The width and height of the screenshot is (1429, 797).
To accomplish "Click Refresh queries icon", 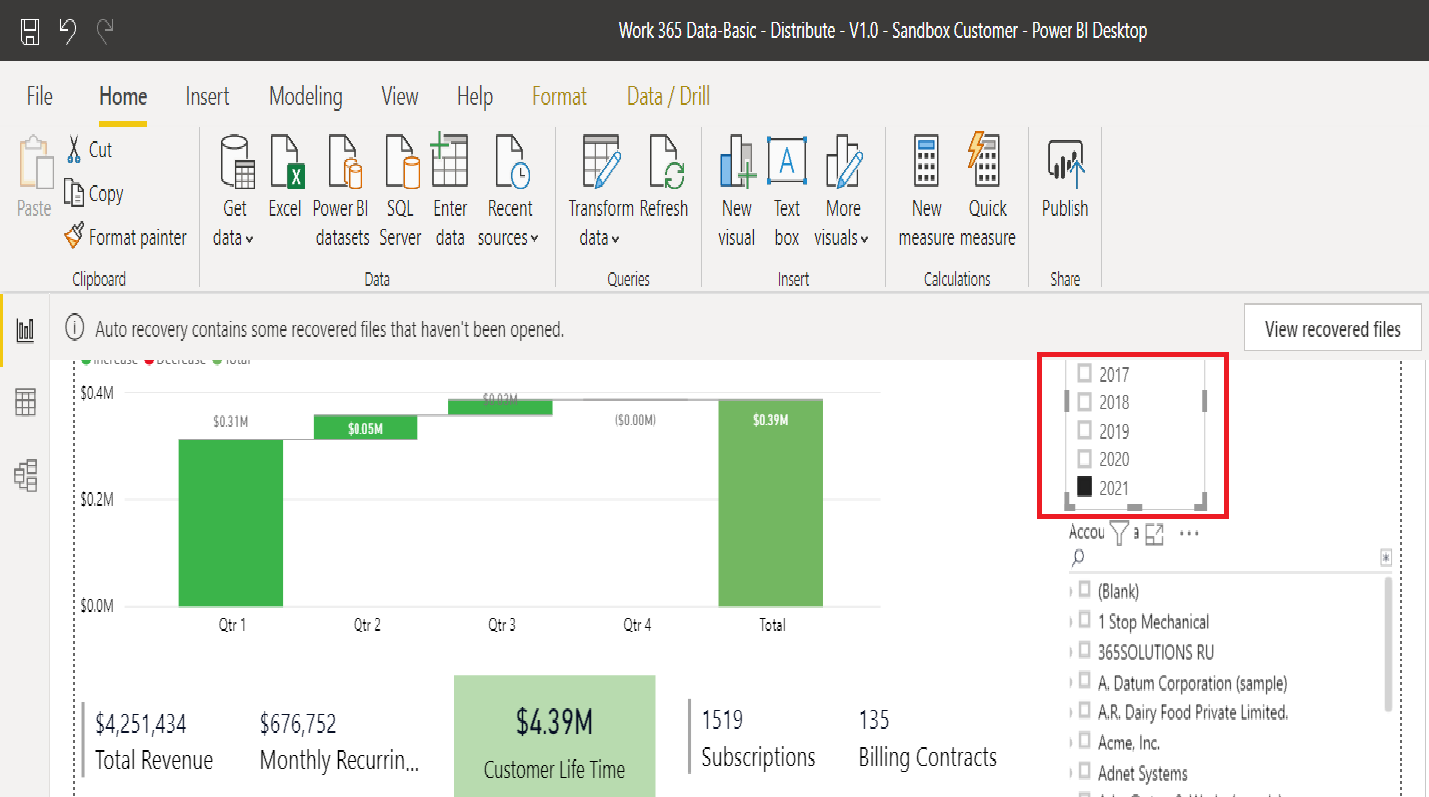I will click(x=665, y=162).
